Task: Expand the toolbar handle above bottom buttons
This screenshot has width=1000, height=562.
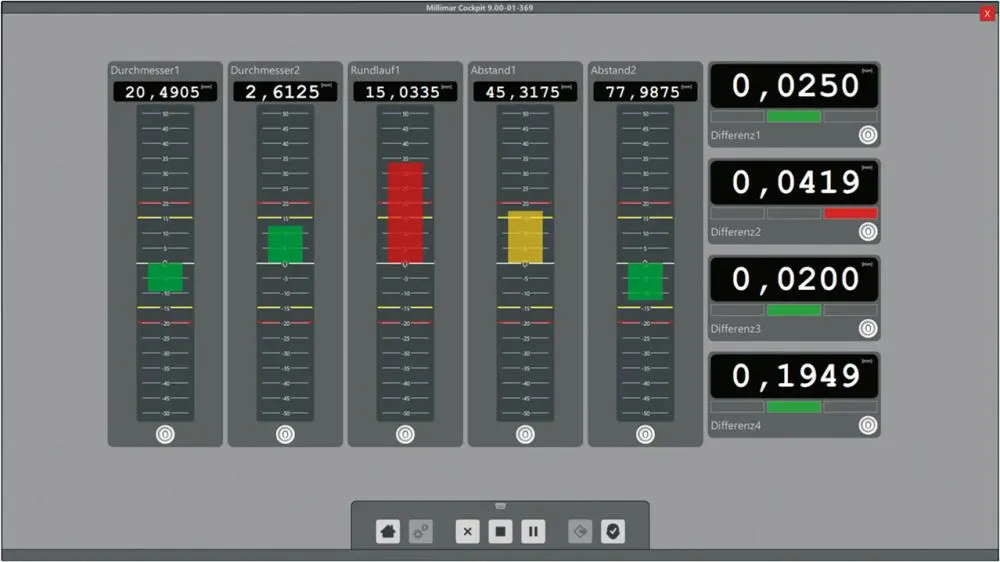Action: click(500, 506)
